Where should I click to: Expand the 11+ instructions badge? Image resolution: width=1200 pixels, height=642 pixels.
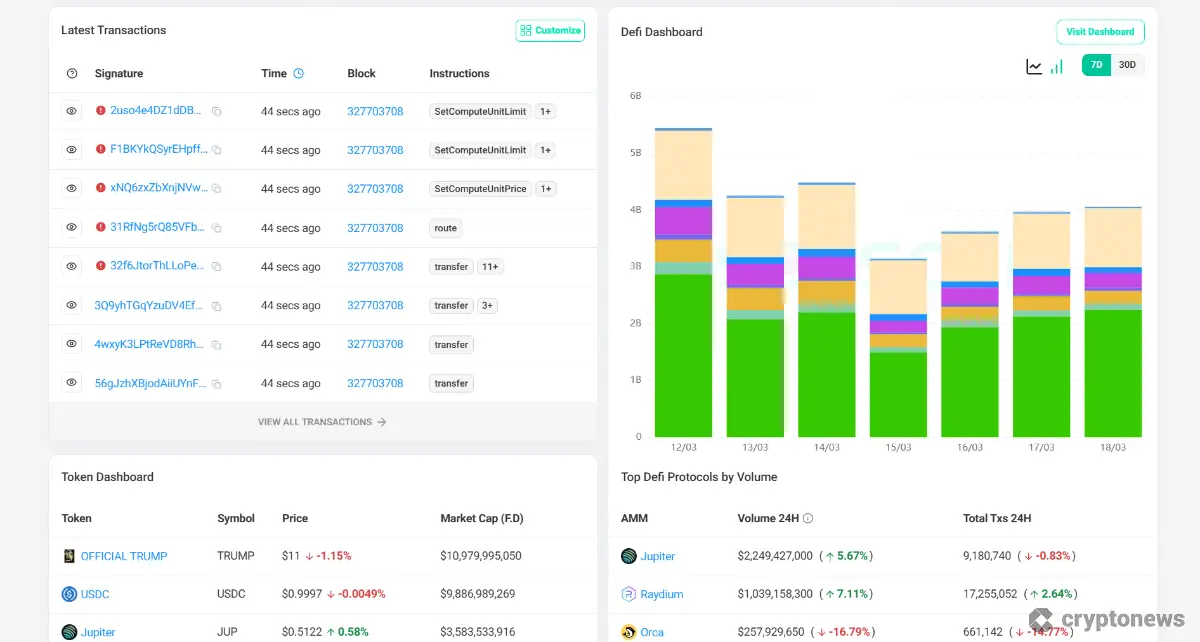490,267
